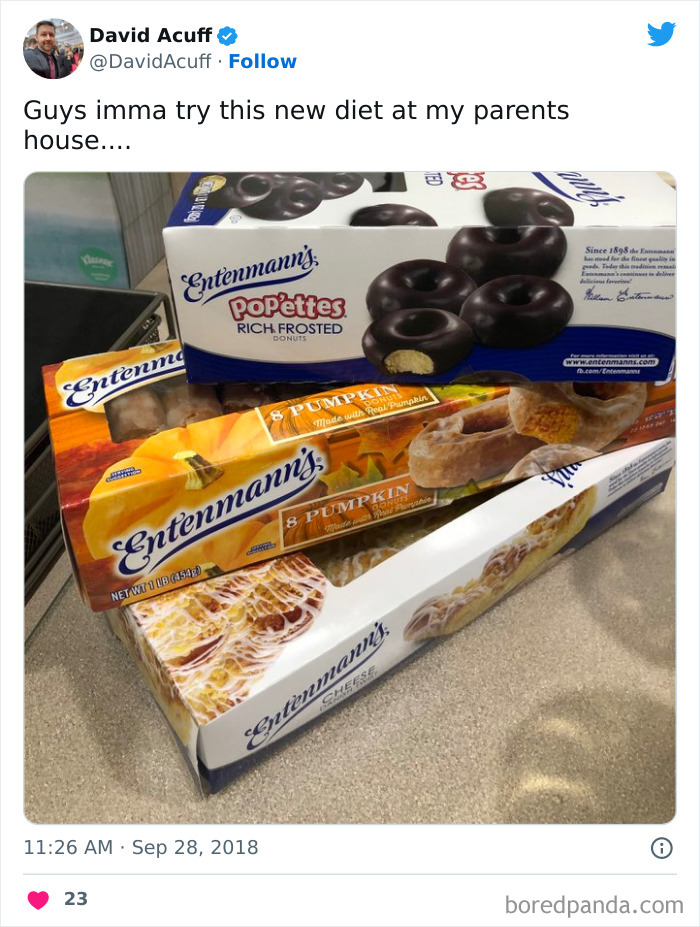Image resolution: width=700 pixels, height=927 pixels.
Task: Click the tweet text about new diet
Action: (x=296, y=125)
